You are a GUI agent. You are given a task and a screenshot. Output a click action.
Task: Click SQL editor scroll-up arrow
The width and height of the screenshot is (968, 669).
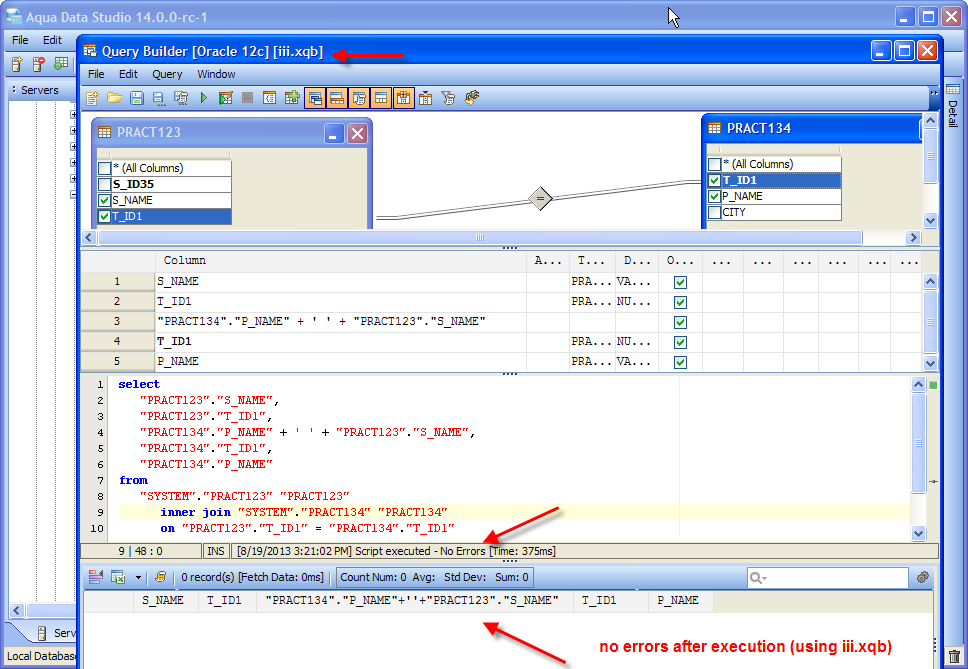[x=918, y=384]
